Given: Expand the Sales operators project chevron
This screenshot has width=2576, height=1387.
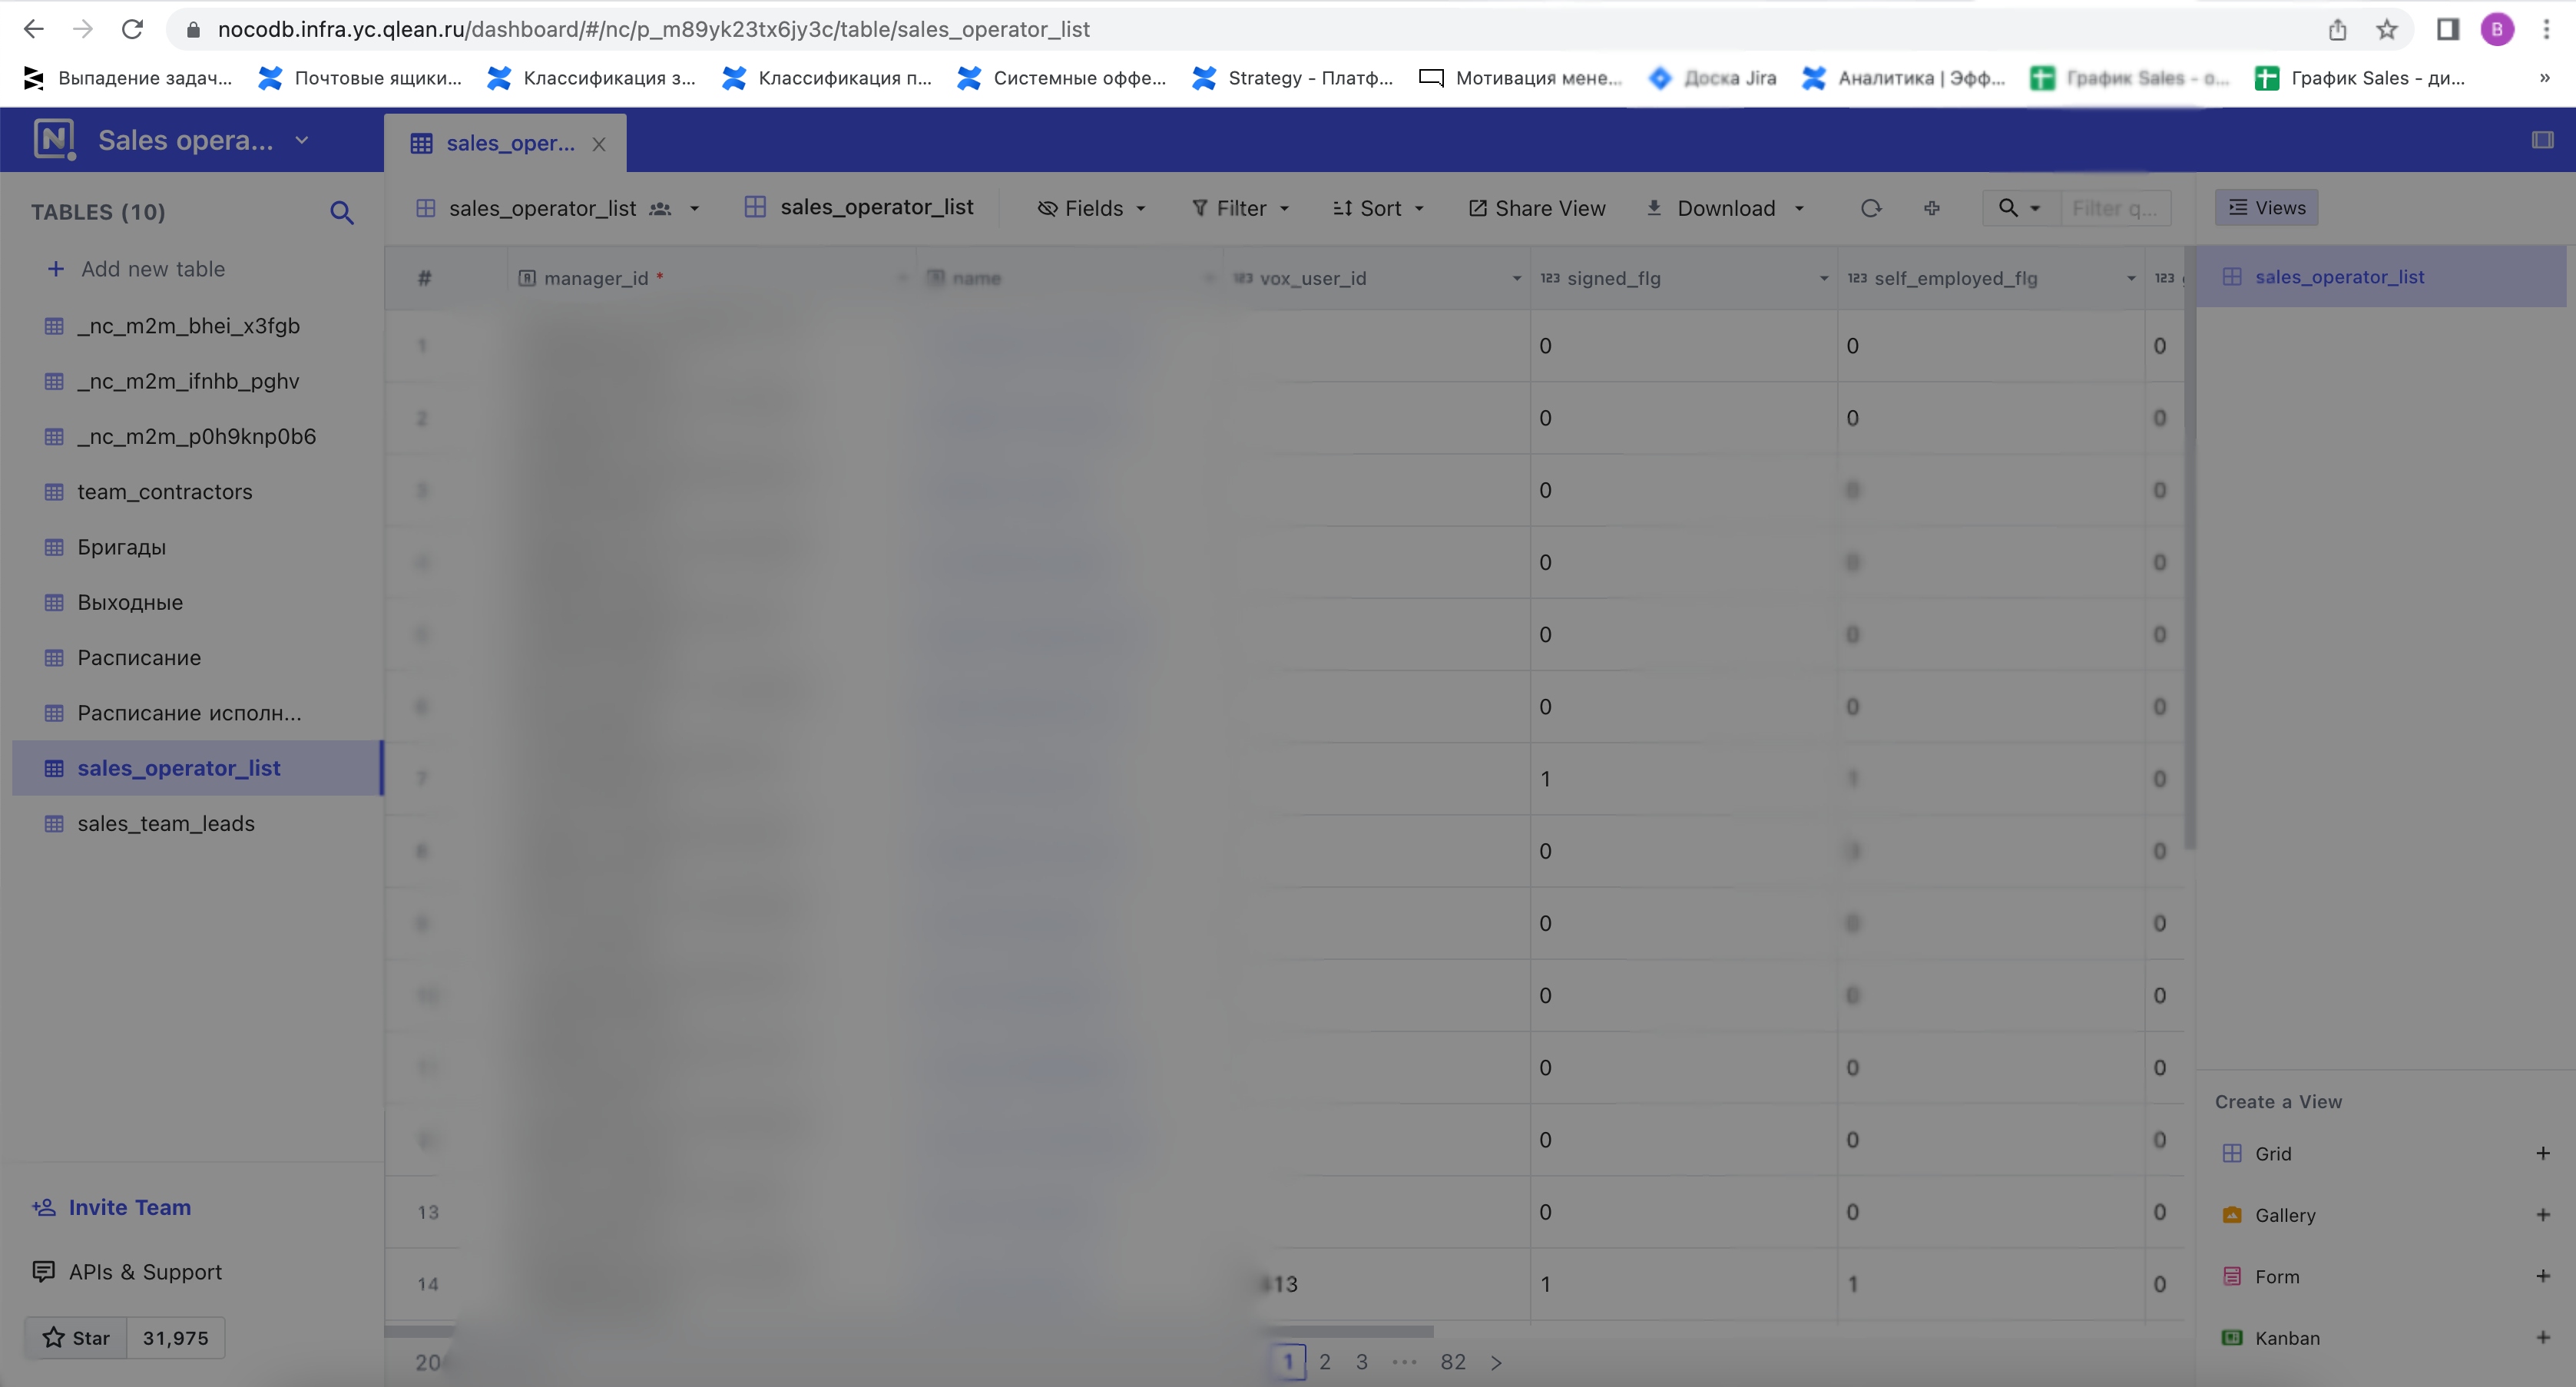Looking at the screenshot, I should [x=303, y=140].
